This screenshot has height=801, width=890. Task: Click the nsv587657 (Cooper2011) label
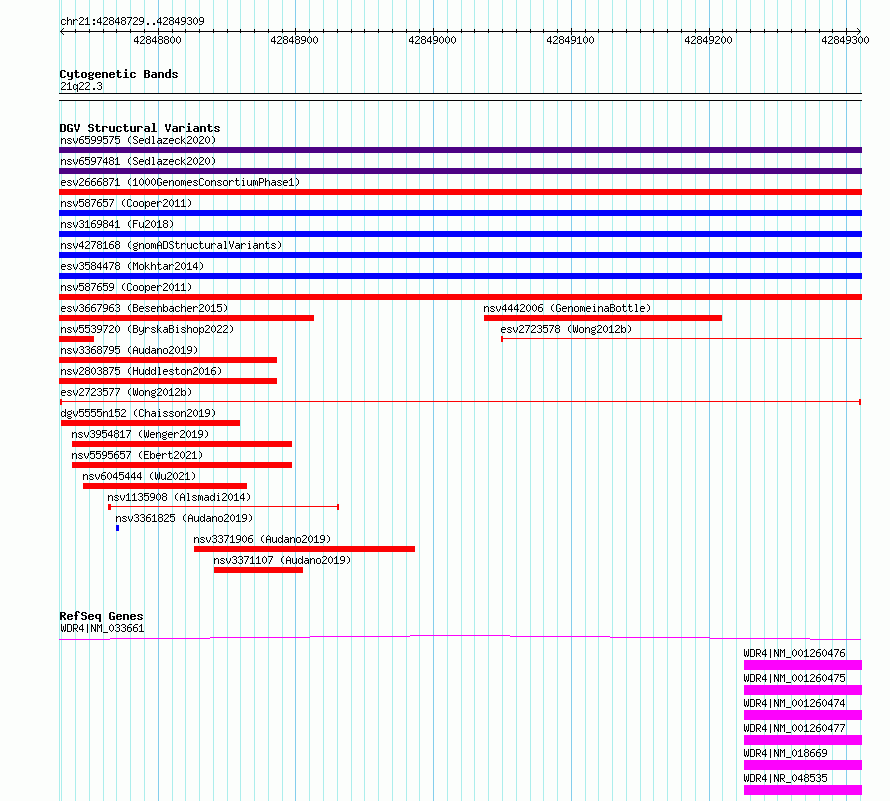126,203
